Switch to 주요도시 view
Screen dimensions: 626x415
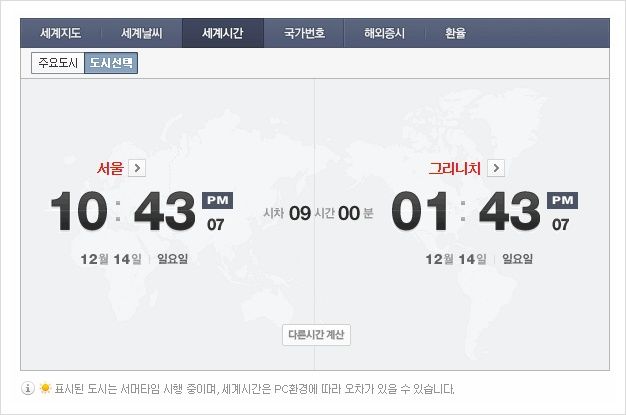[x=58, y=63]
